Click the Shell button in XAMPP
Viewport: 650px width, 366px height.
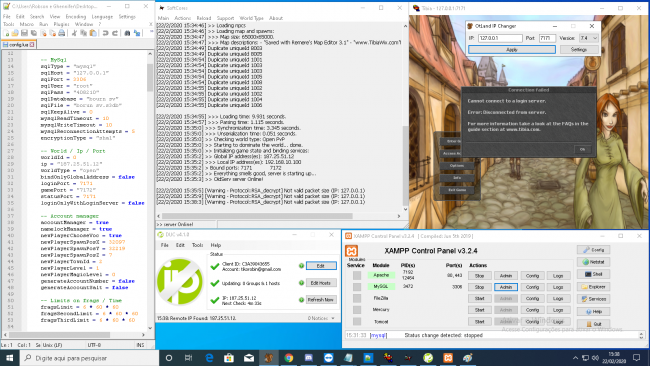click(x=594, y=274)
